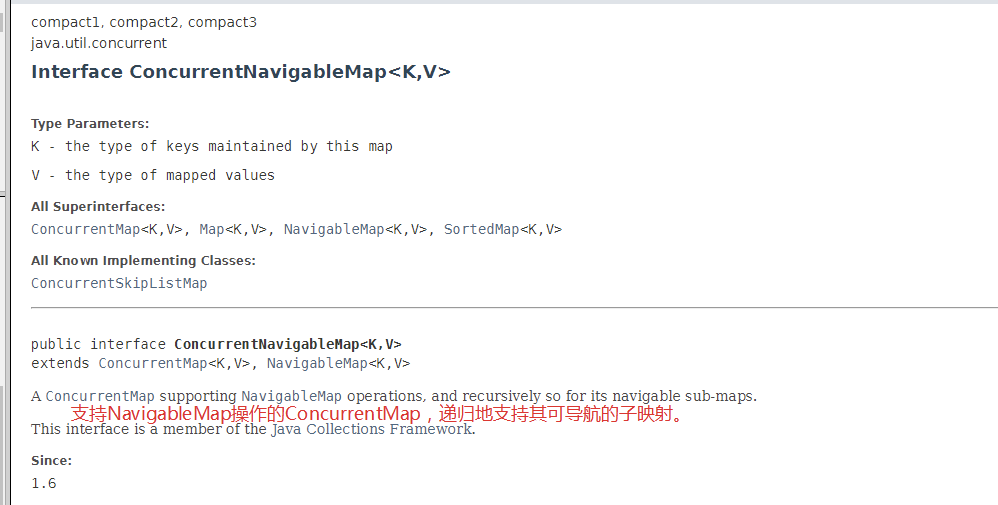Click the '1.6' version value
This screenshot has height=505, width=998.
click(44, 483)
